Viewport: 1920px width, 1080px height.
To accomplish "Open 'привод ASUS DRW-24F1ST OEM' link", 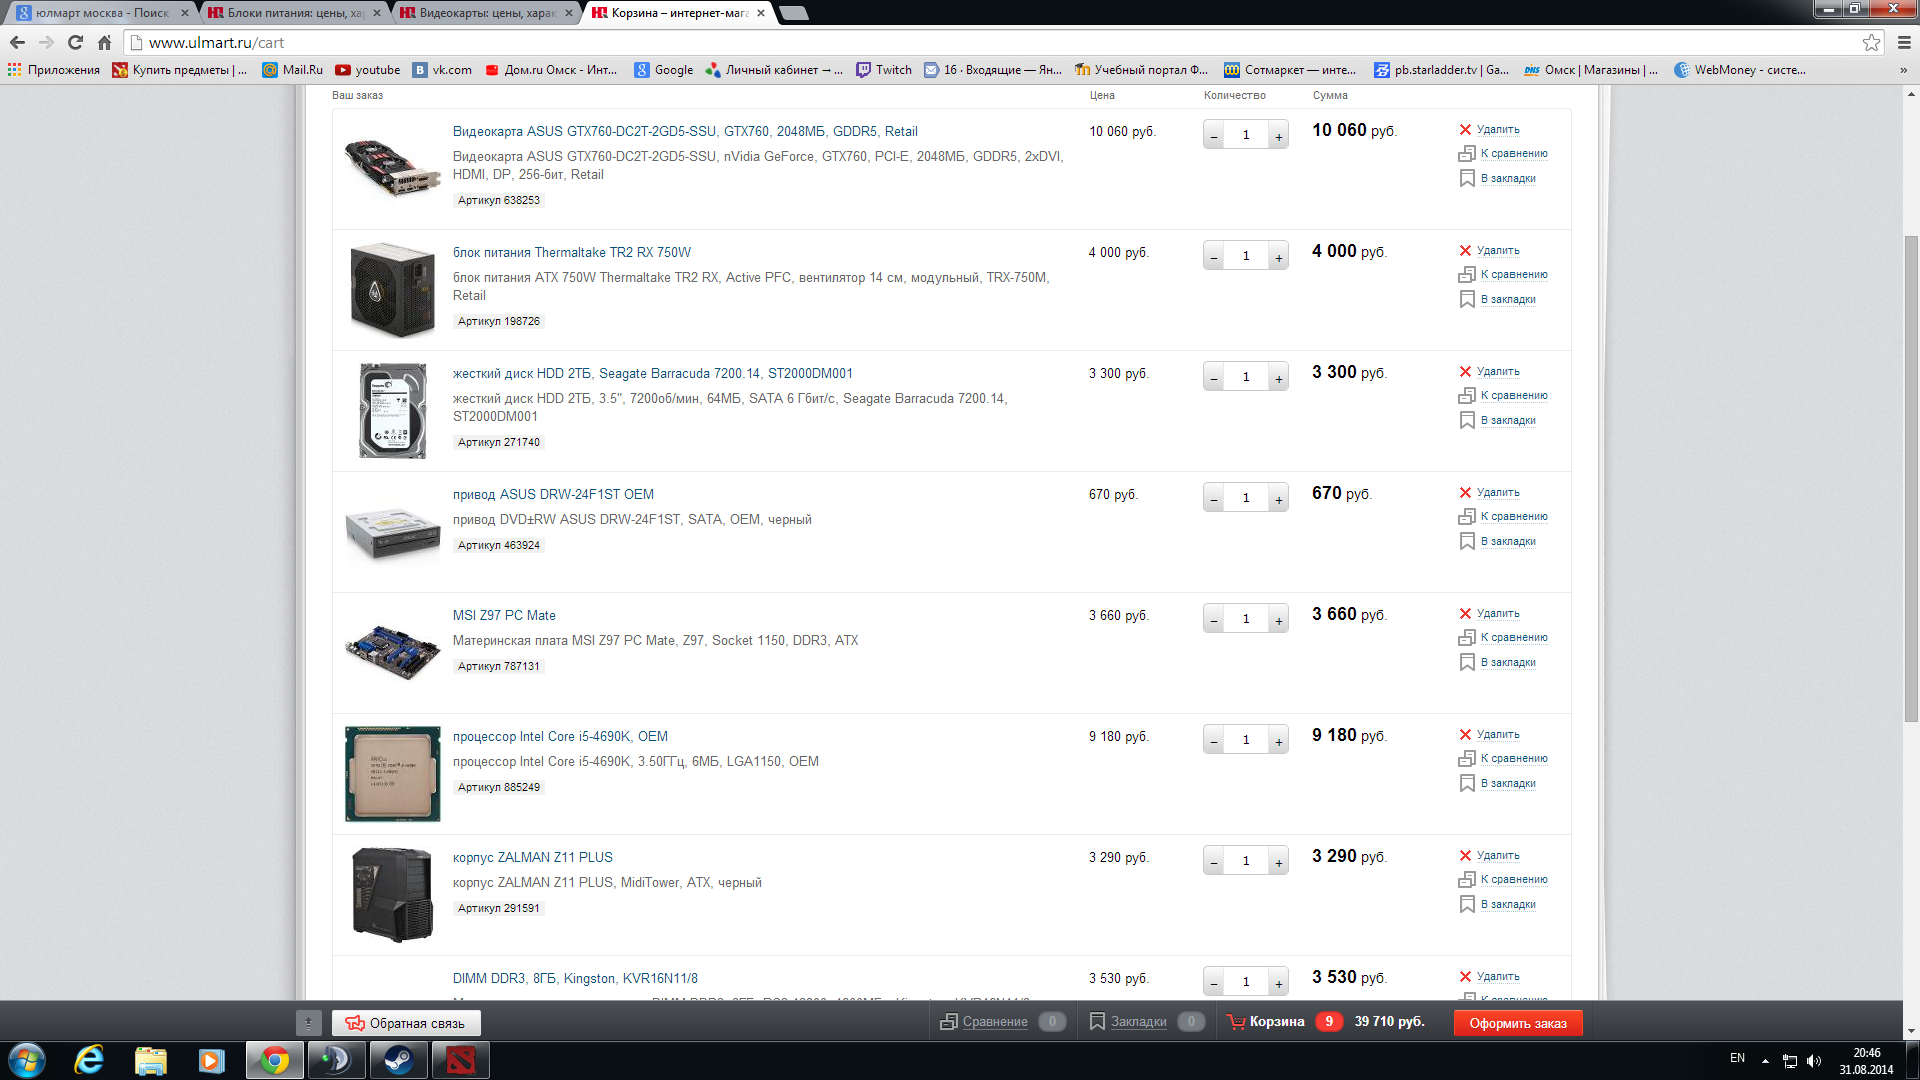I will (x=553, y=495).
